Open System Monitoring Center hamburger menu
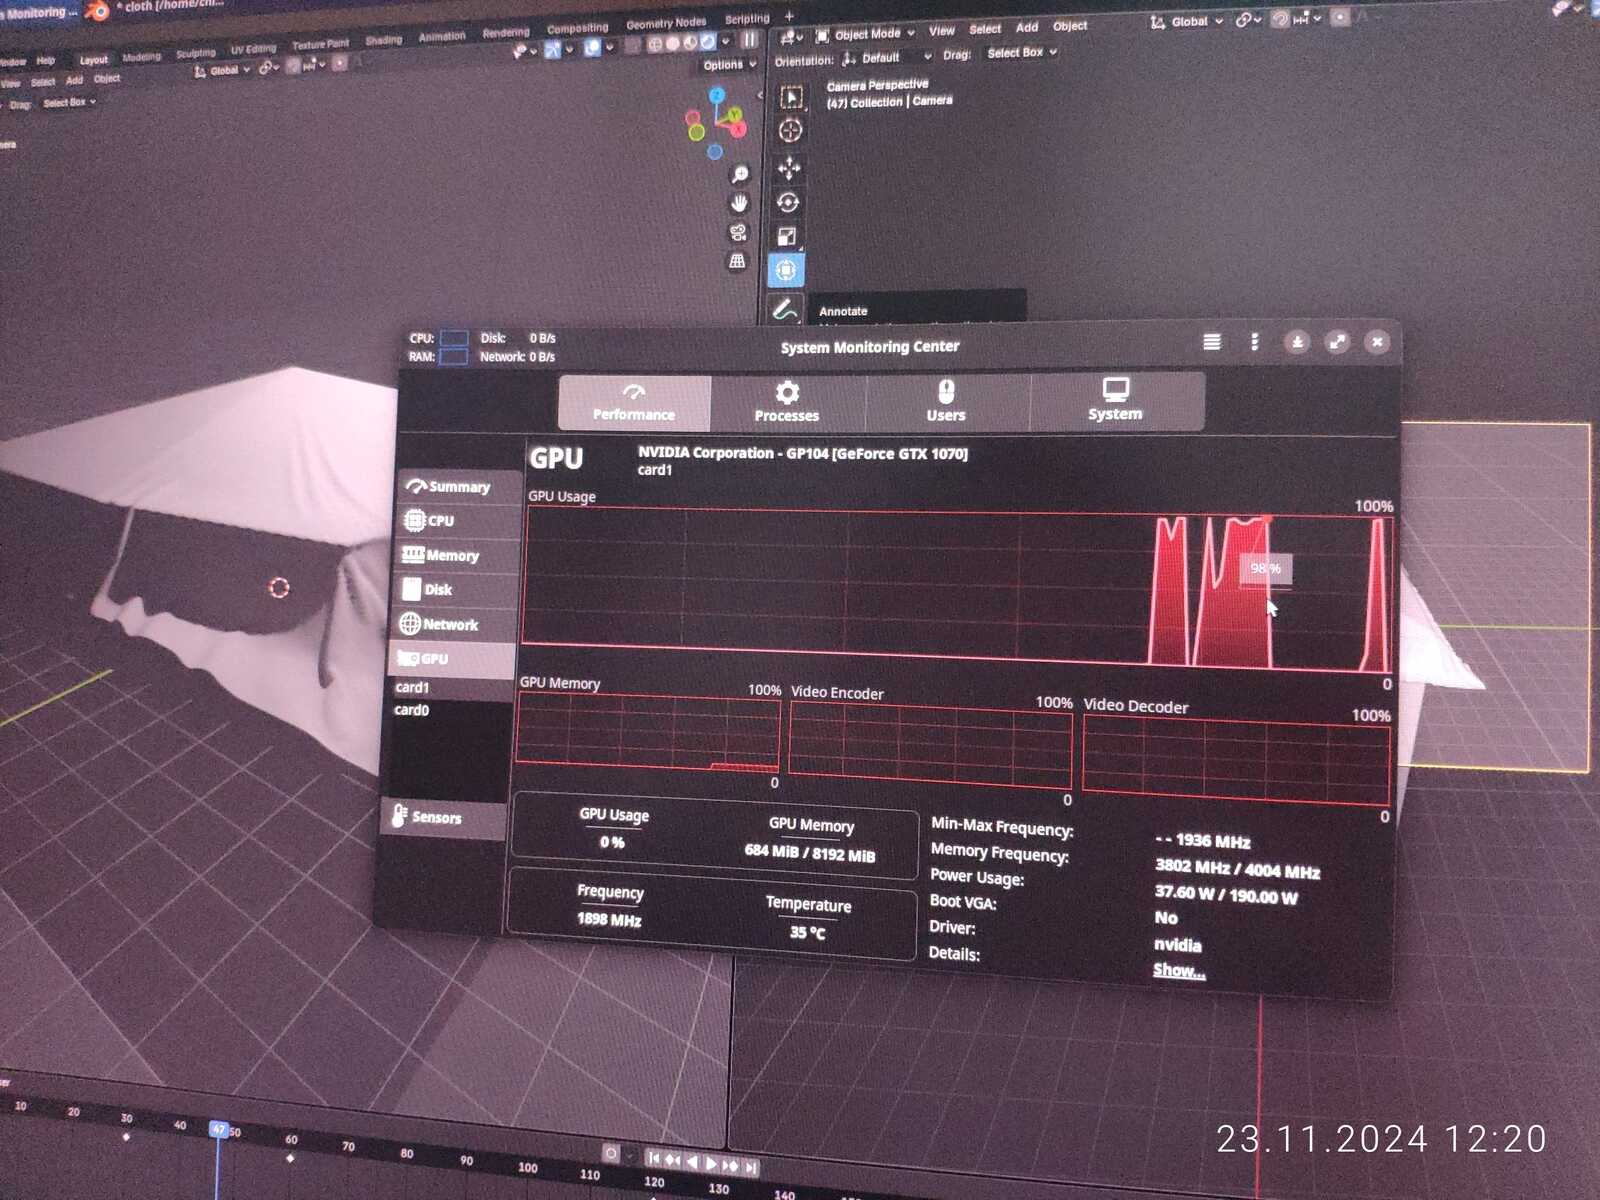Viewport: 1600px width, 1200px height. [x=1211, y=342]
